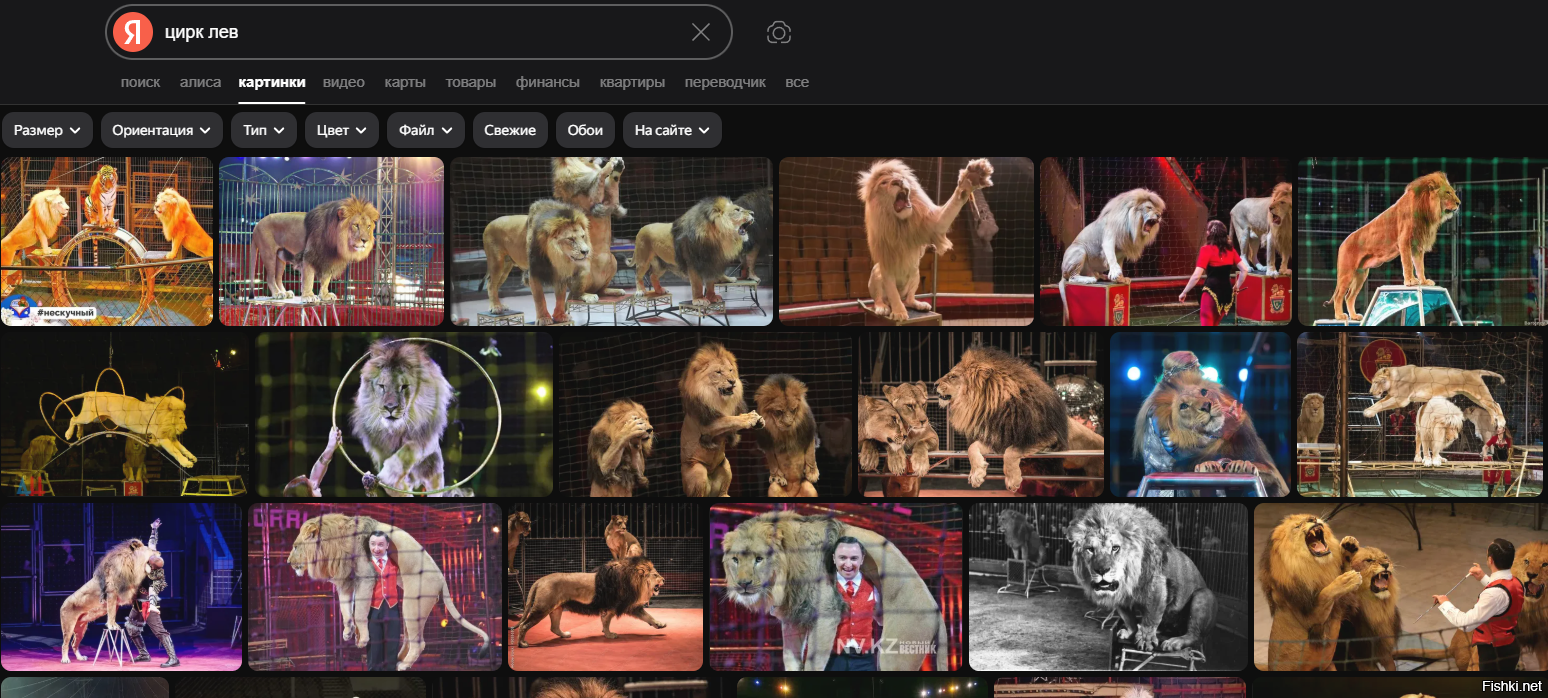Open the 'На сайте' filter dropdown
Image resolution: width=1548 pixels, height=698 pixels.
click(672, 130)
